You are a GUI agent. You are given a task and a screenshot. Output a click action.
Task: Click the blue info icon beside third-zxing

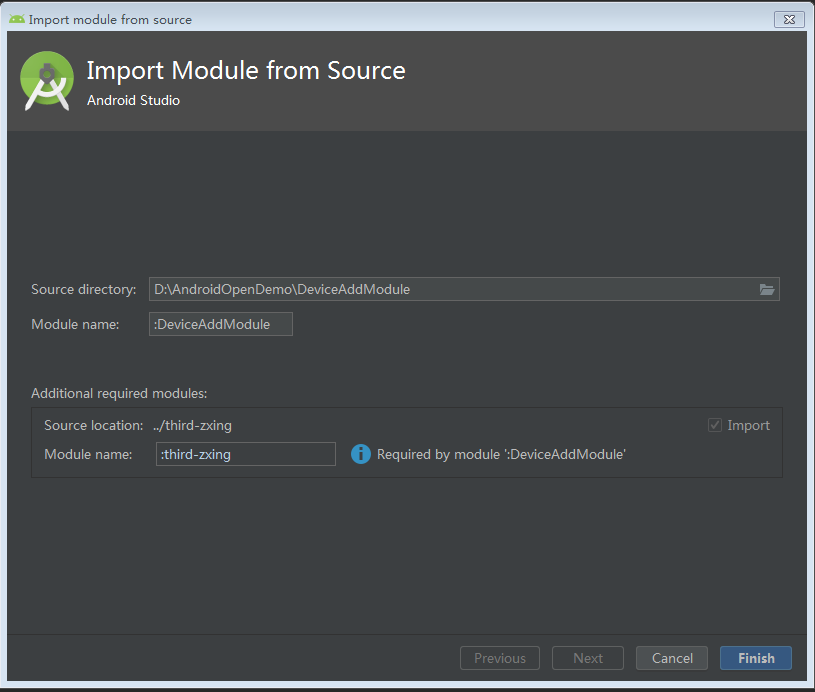pos(361,454)
